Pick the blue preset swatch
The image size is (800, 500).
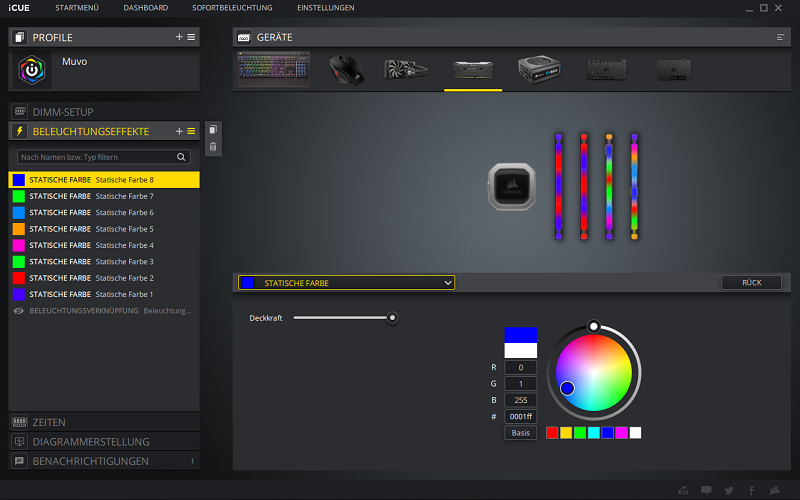pos(607,433)
